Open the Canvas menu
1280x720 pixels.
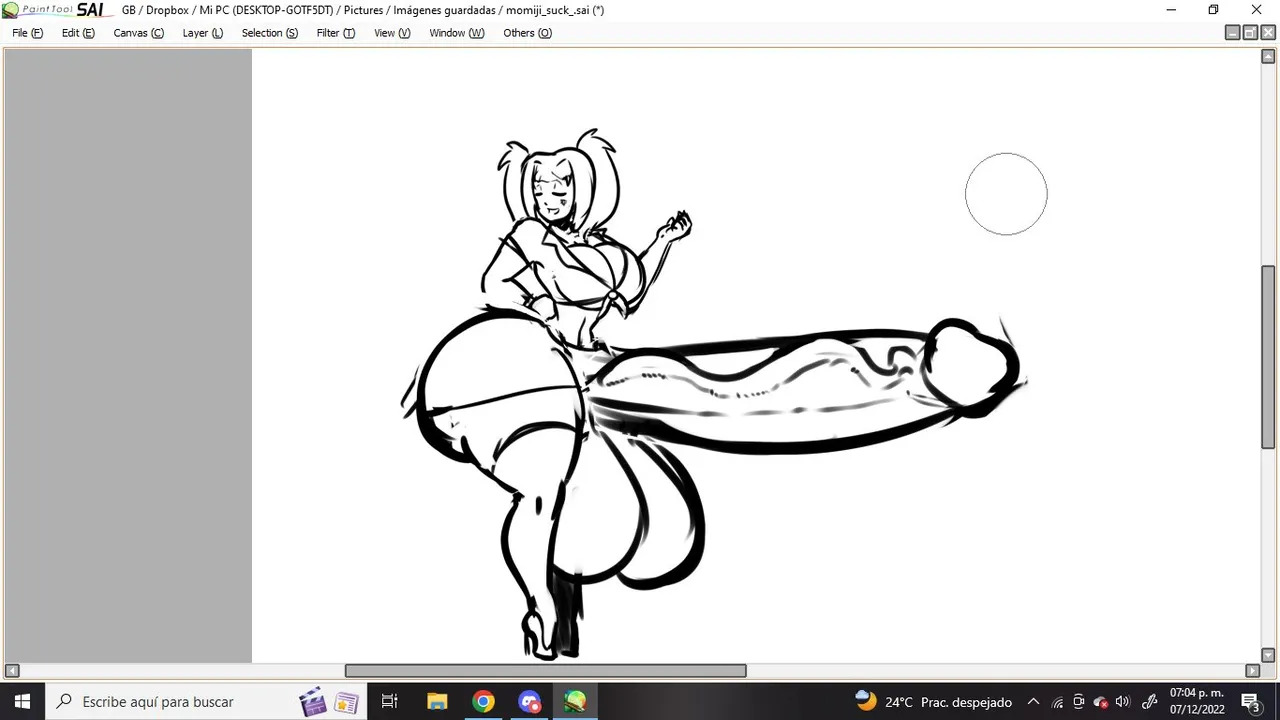pos(138,33)
